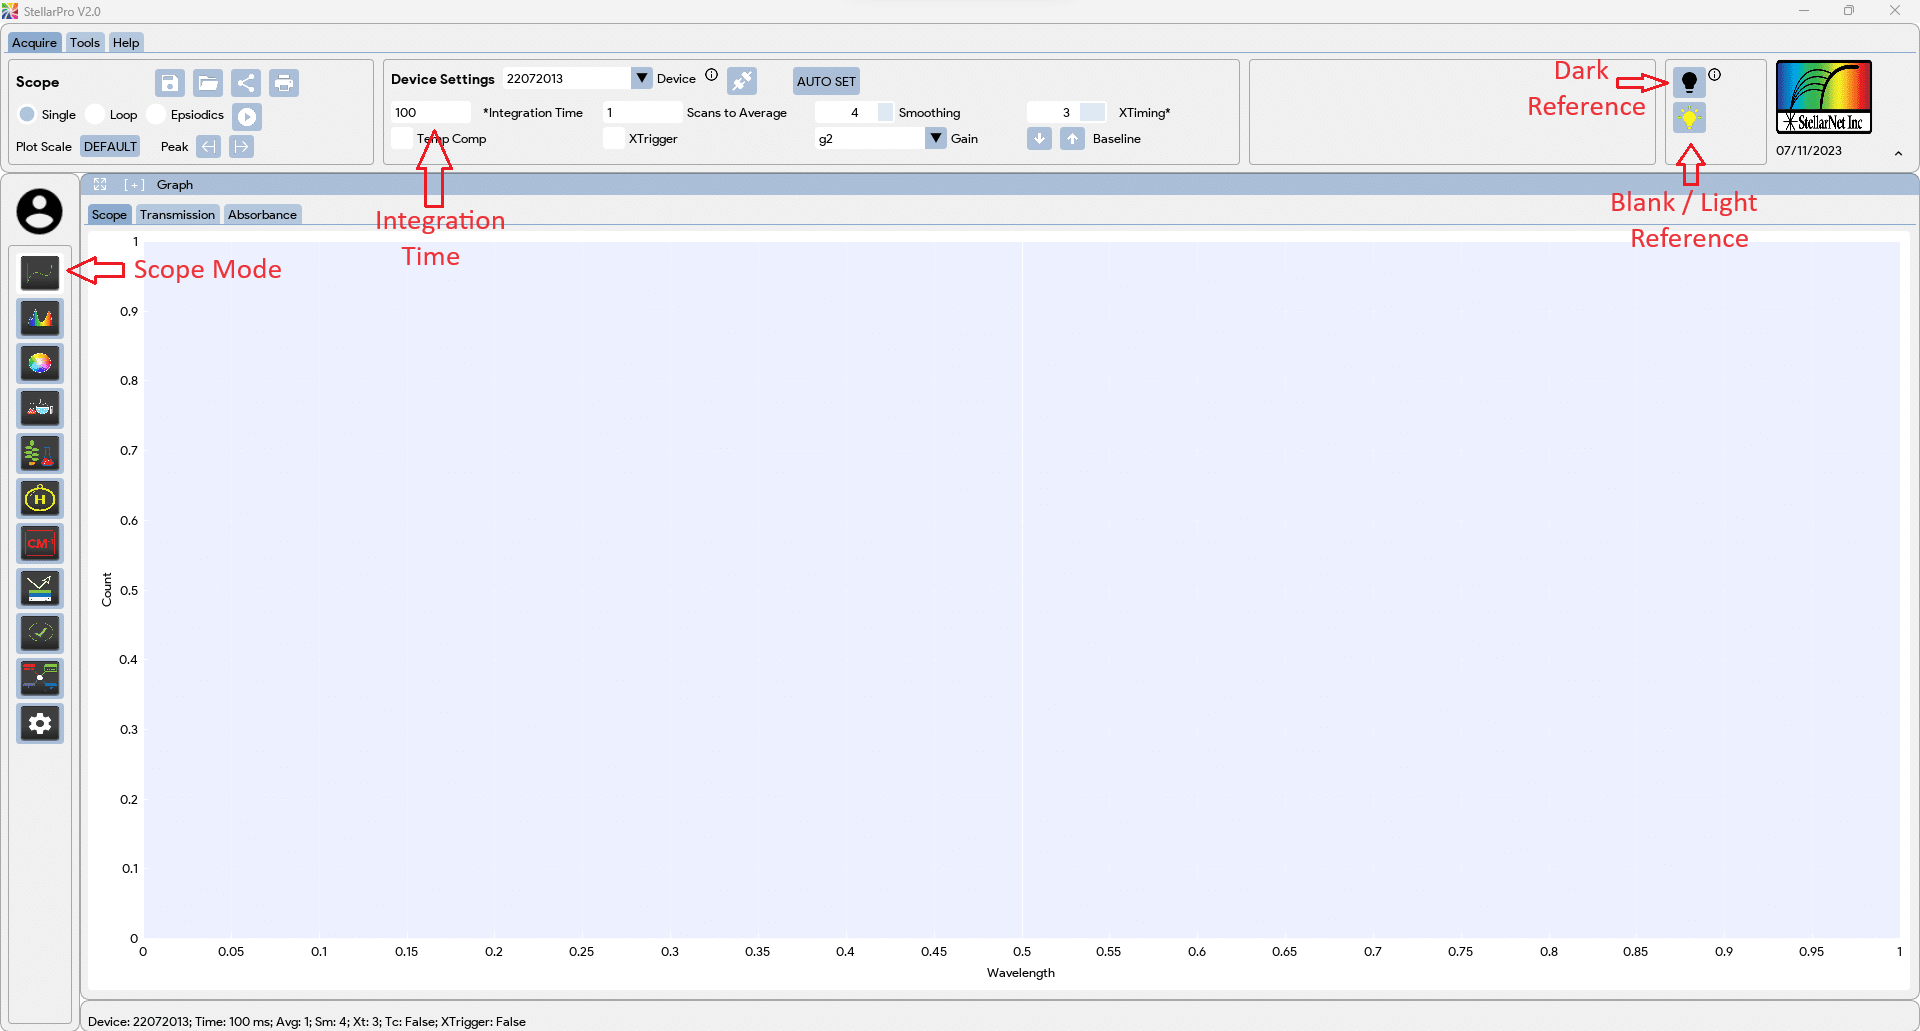Select Scope Mode in the left sidebar
This screenshot has width=1920, height=1031.
(40, 273)
